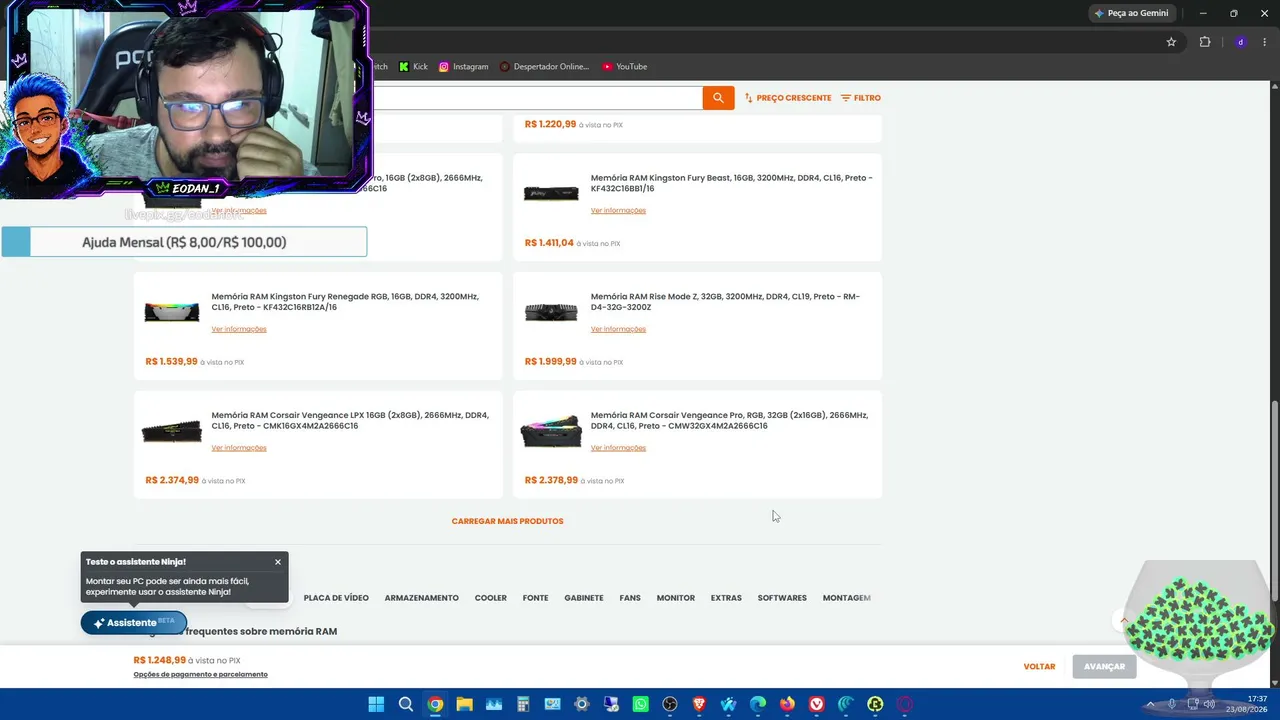
Task: Click the Voltar button
Action: tap(1039, 667)
